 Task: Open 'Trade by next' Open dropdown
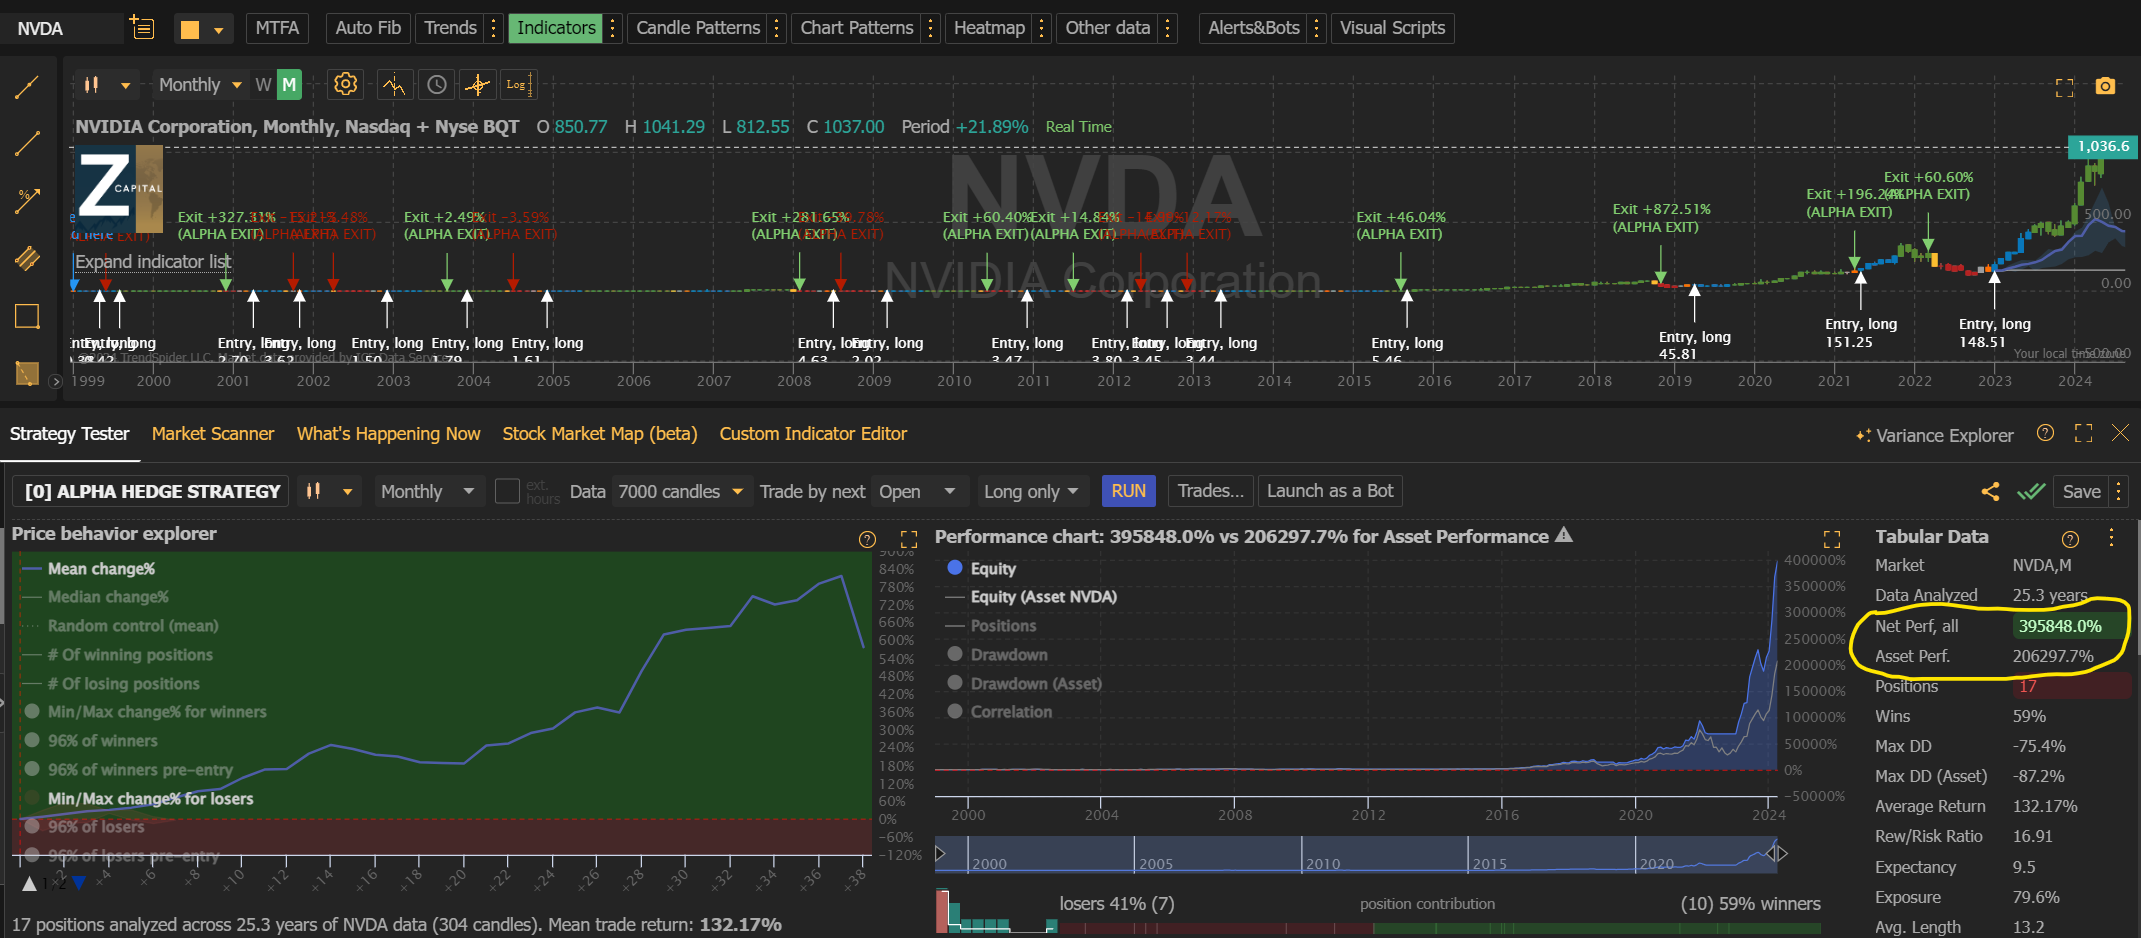pyautogui.click(x=917, y=491)
